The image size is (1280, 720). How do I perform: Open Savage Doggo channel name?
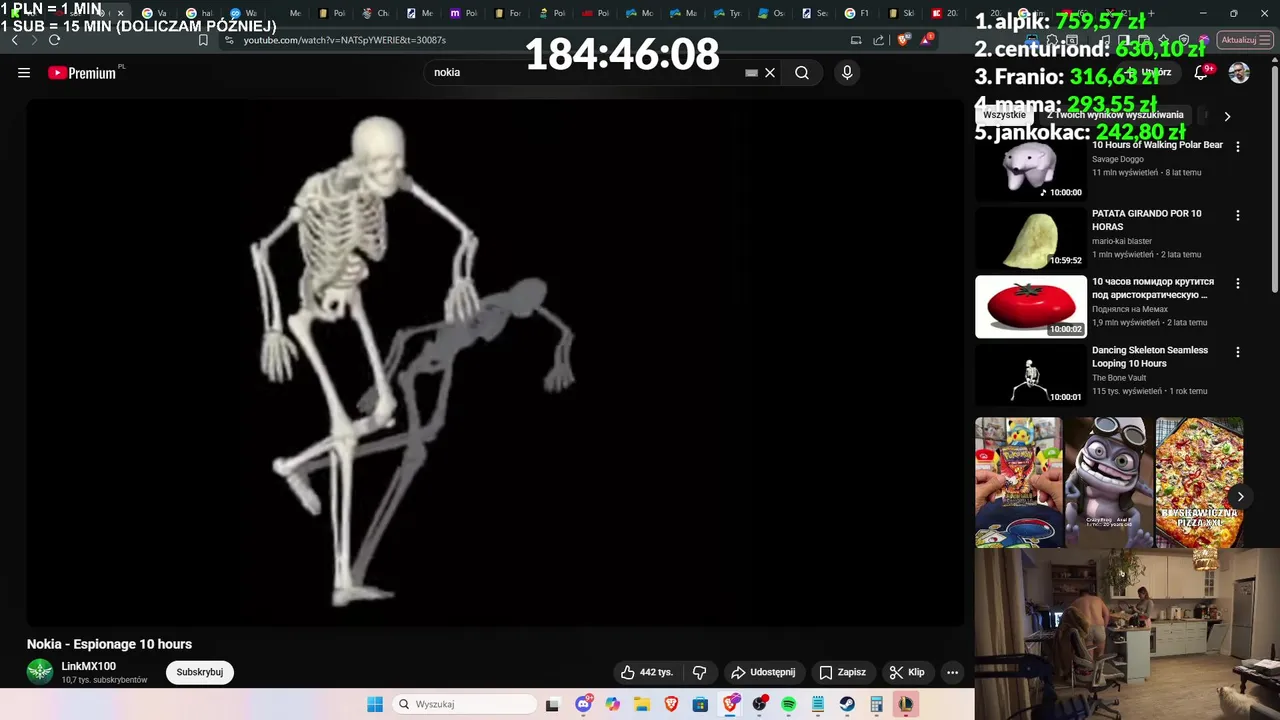point(1118,159)
